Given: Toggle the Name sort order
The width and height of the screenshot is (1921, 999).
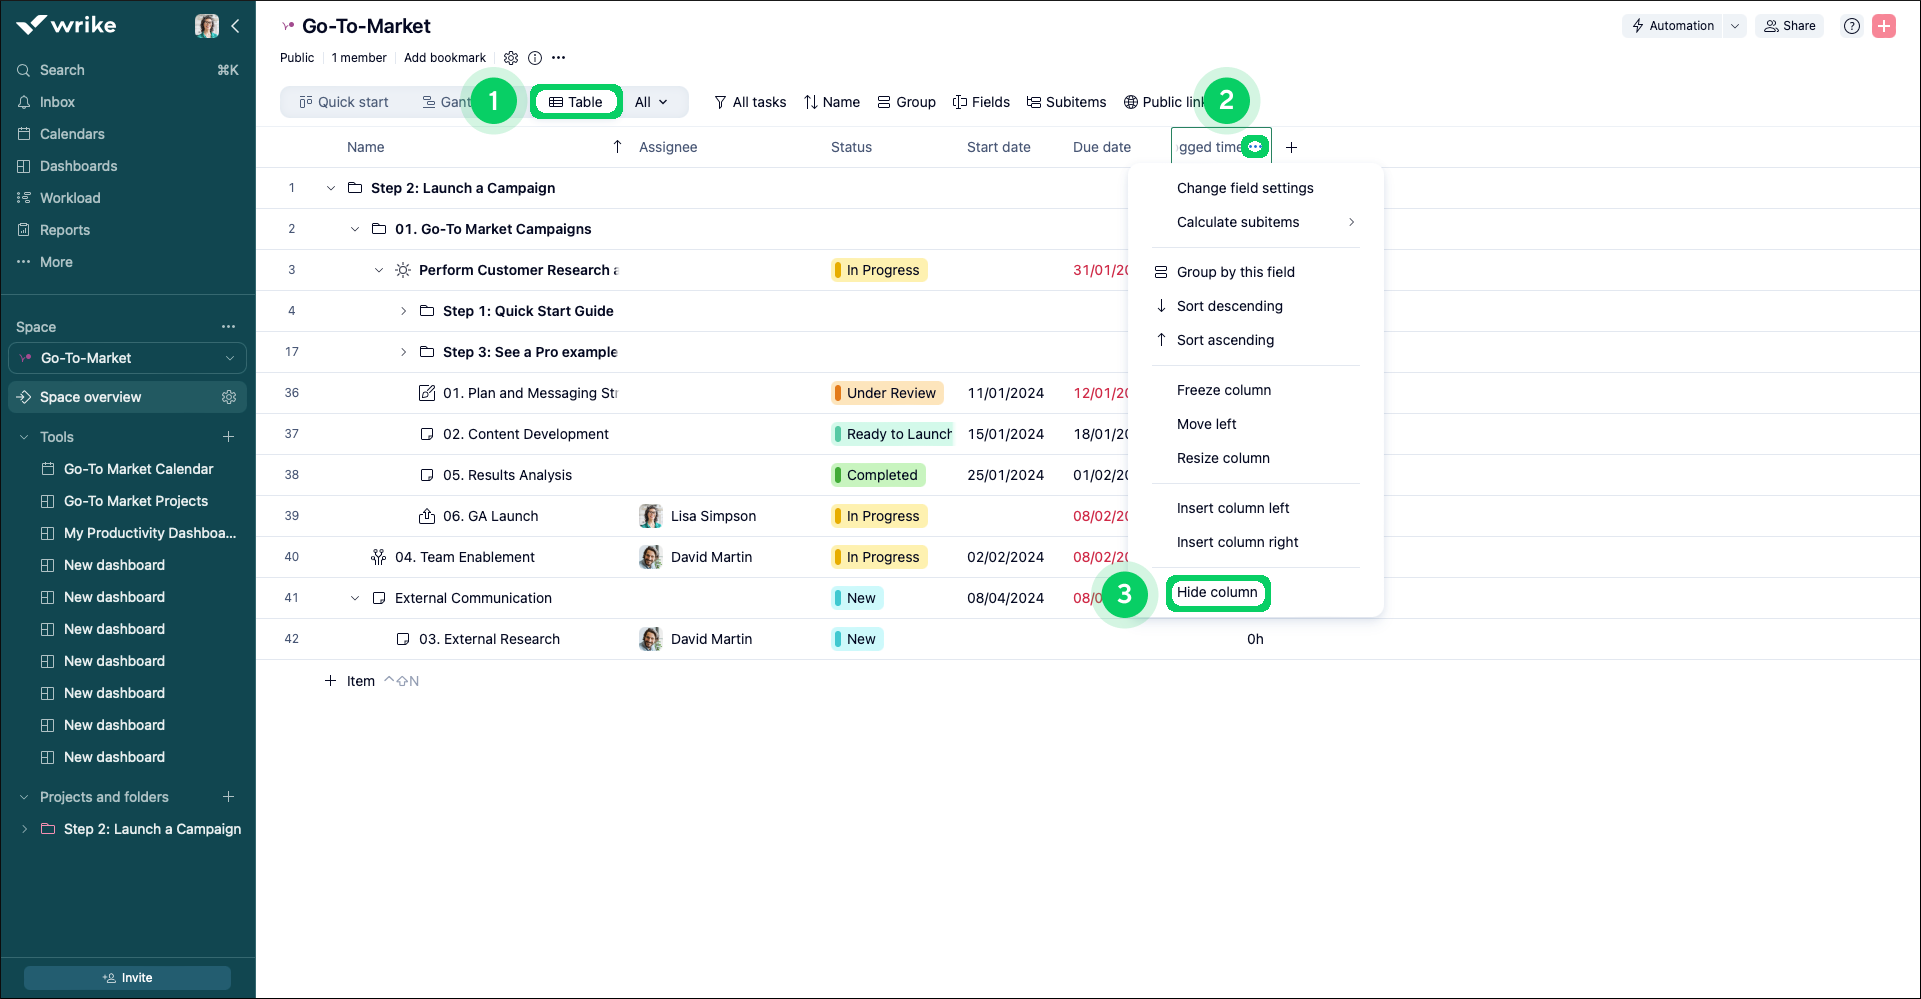Looking at the screenshot, I should pos(831,102).
